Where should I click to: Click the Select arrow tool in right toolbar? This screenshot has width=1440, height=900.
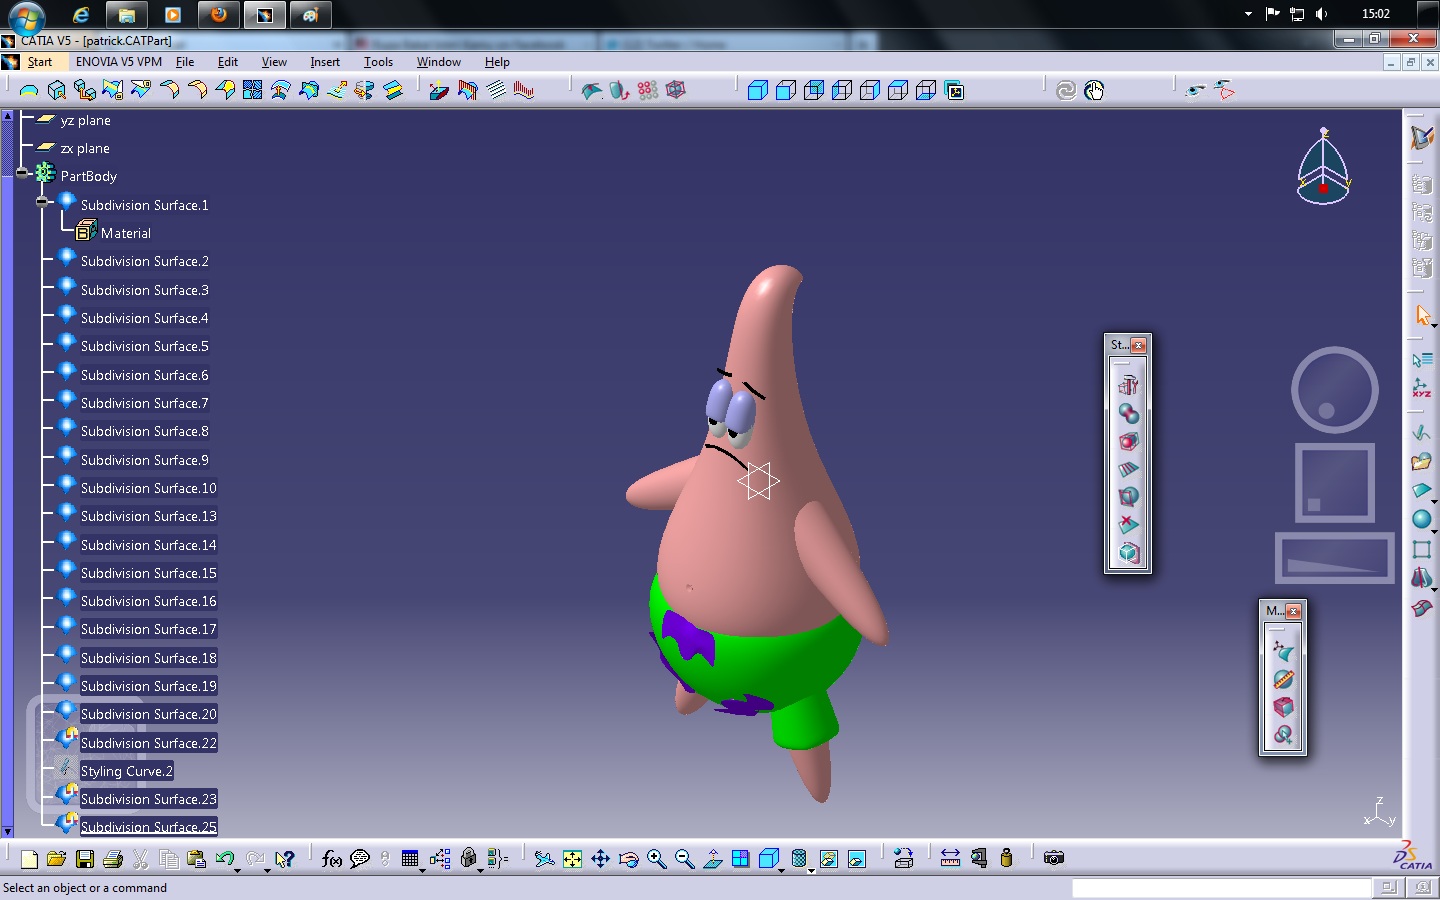click(x=1422, y=316)
